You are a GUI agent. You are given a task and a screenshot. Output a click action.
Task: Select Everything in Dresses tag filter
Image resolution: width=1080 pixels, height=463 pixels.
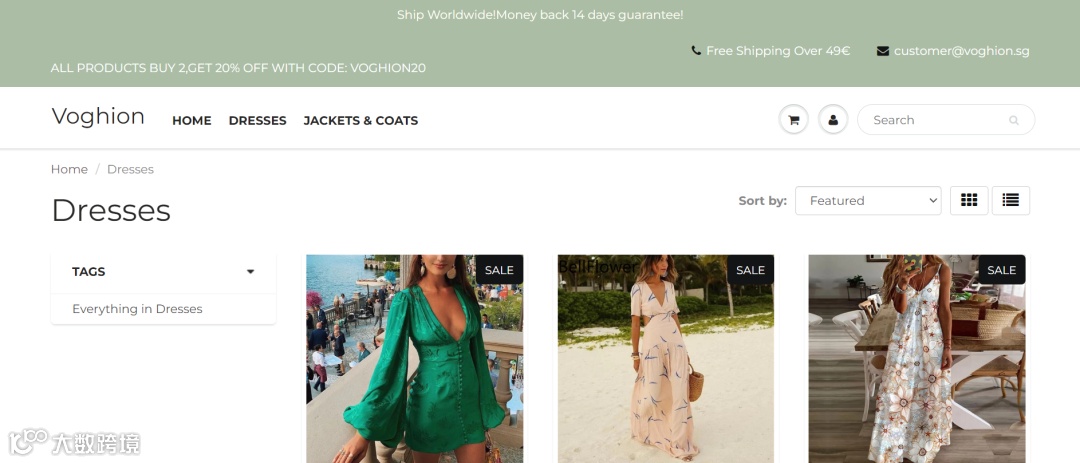coord(137,309)
